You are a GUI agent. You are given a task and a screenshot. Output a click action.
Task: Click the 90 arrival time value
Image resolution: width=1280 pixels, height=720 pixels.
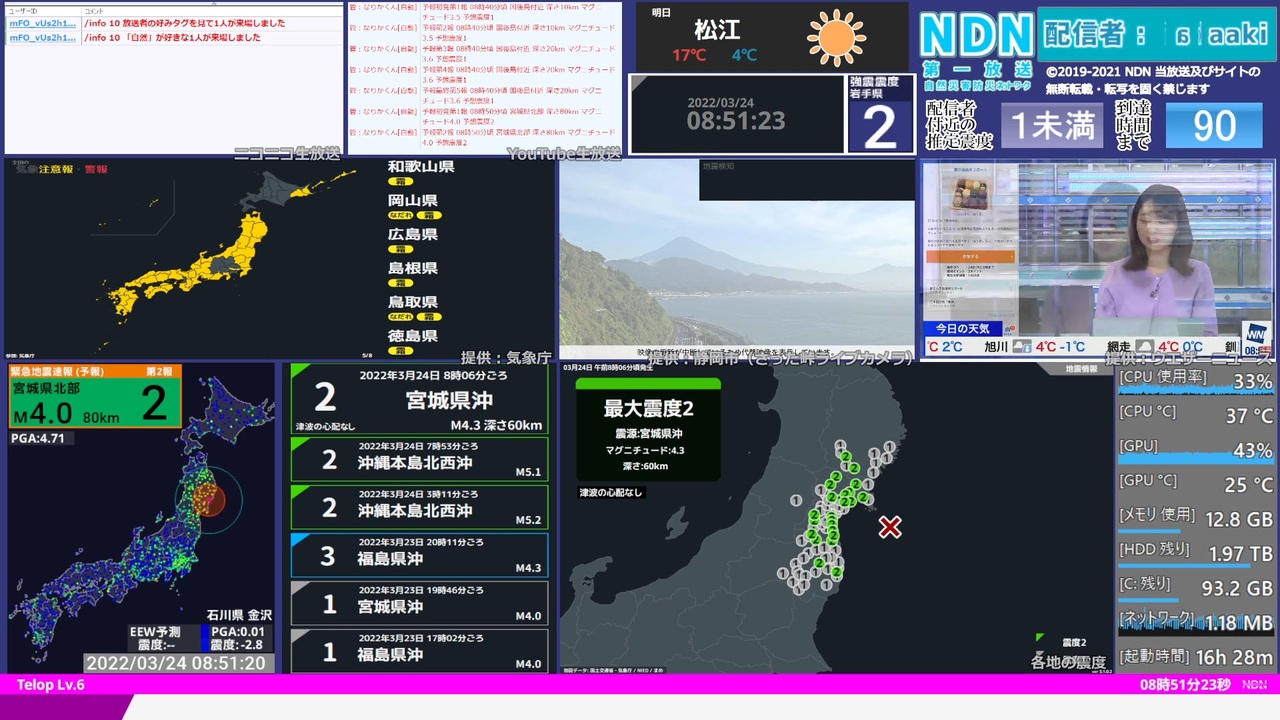(1214, 126)
